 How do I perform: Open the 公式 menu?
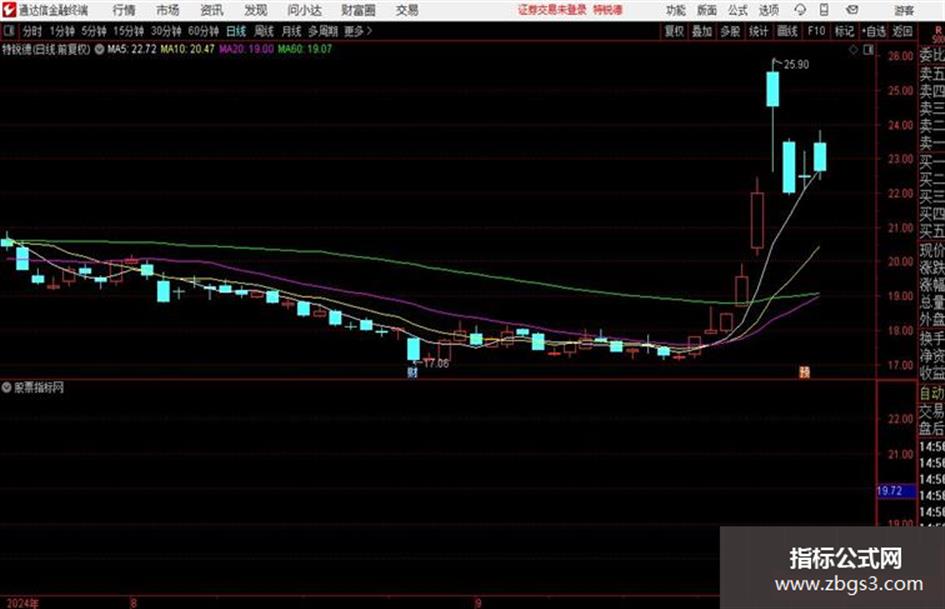738,10
